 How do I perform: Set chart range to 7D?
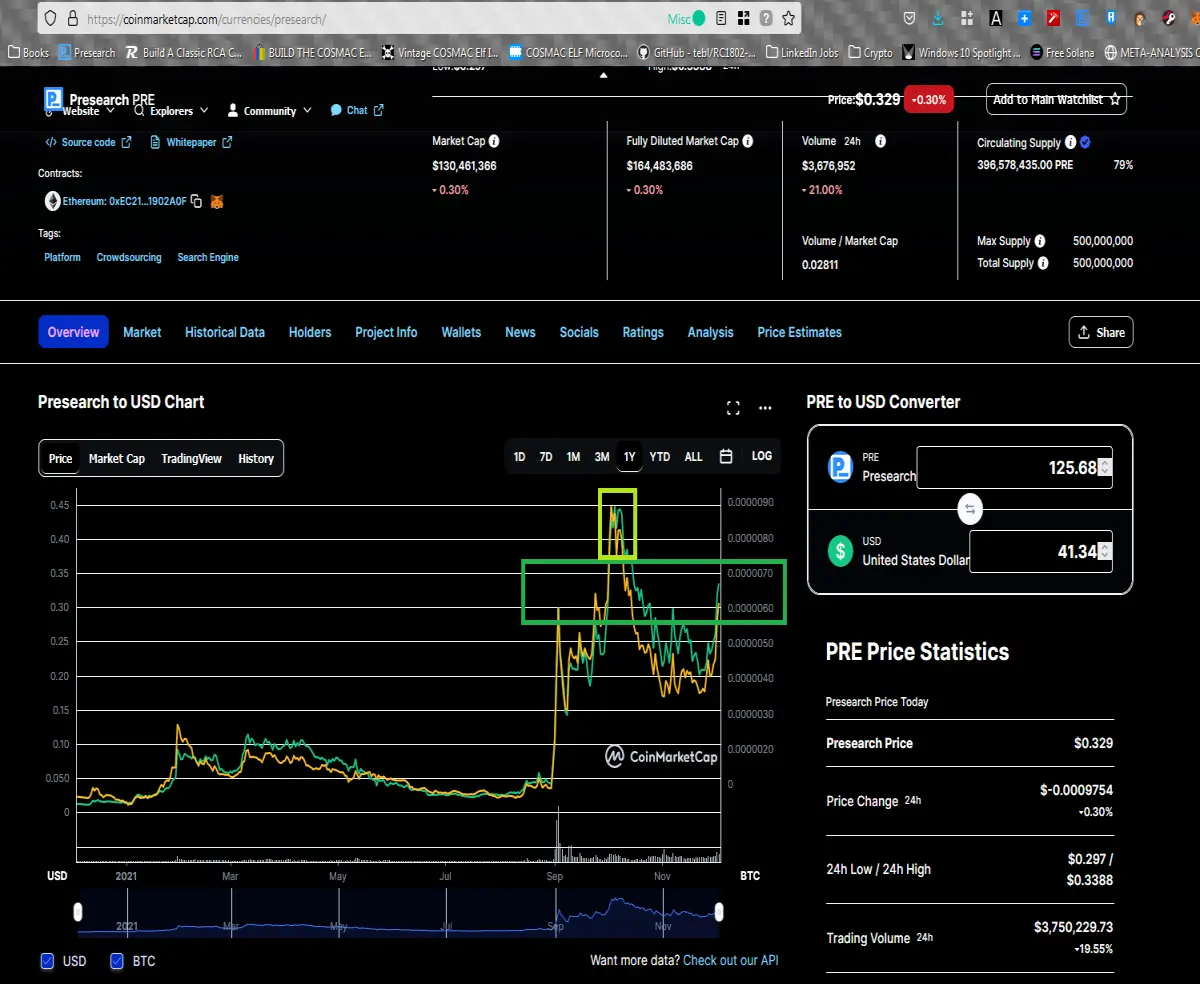tap(546, 456)
